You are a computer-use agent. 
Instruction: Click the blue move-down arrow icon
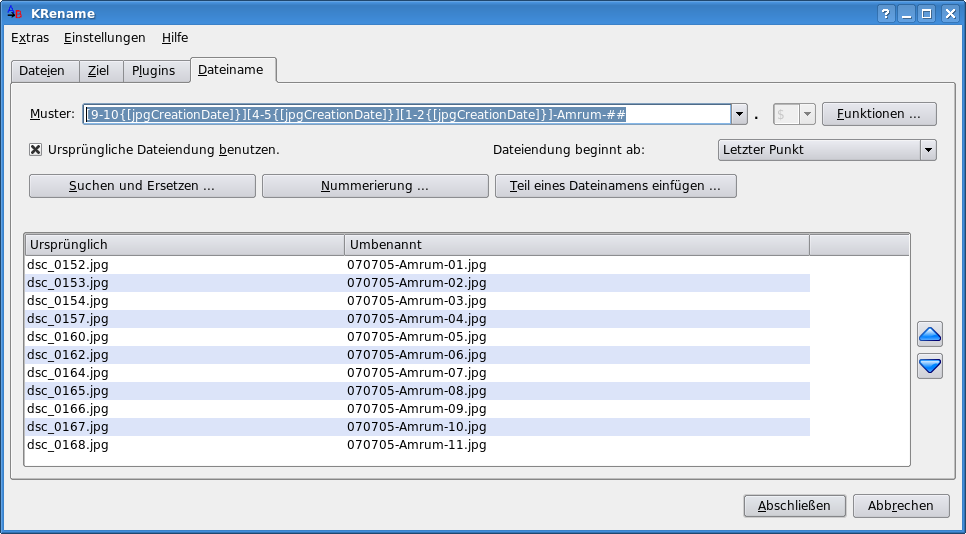click(930, 367)
